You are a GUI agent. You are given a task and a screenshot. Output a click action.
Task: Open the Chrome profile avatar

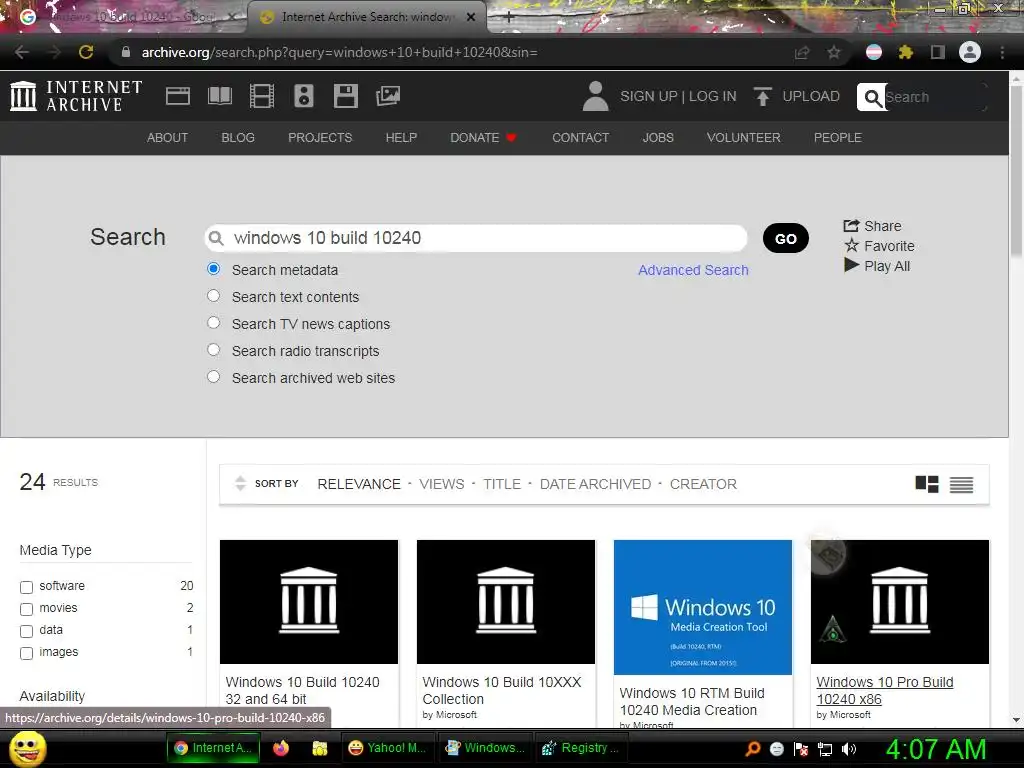coord(970,52)
